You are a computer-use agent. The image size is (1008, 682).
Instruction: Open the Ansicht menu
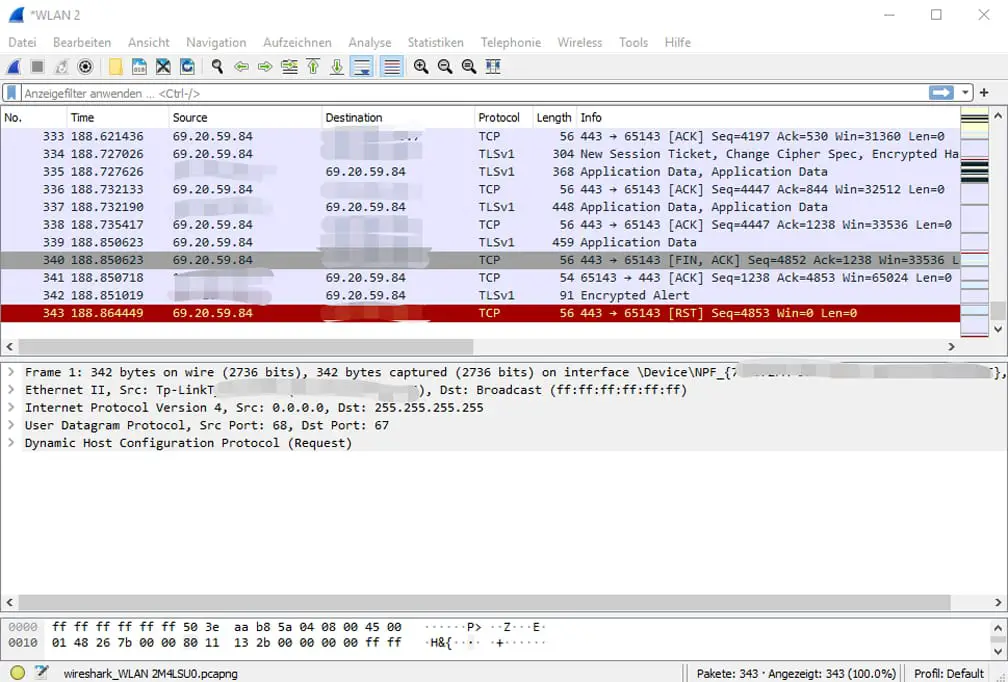click(x=148, y=42)
